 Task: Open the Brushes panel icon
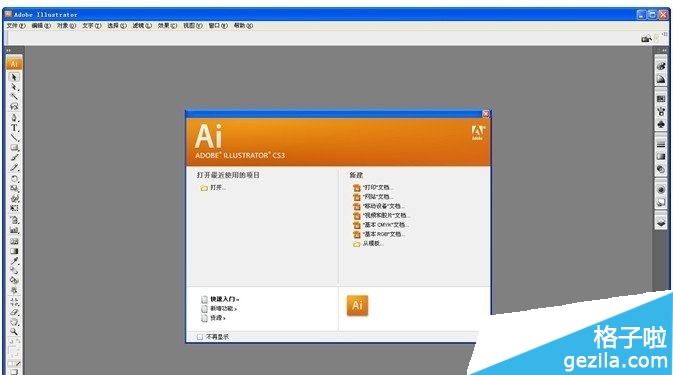click(661, 112)
